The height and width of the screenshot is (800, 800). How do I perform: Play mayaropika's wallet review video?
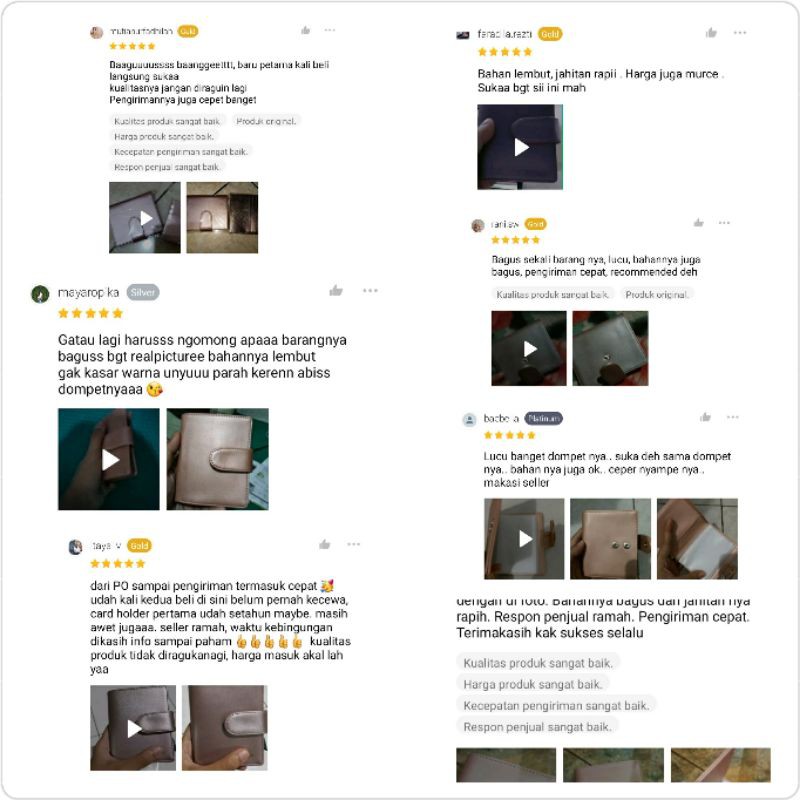[x=109, y=459]
